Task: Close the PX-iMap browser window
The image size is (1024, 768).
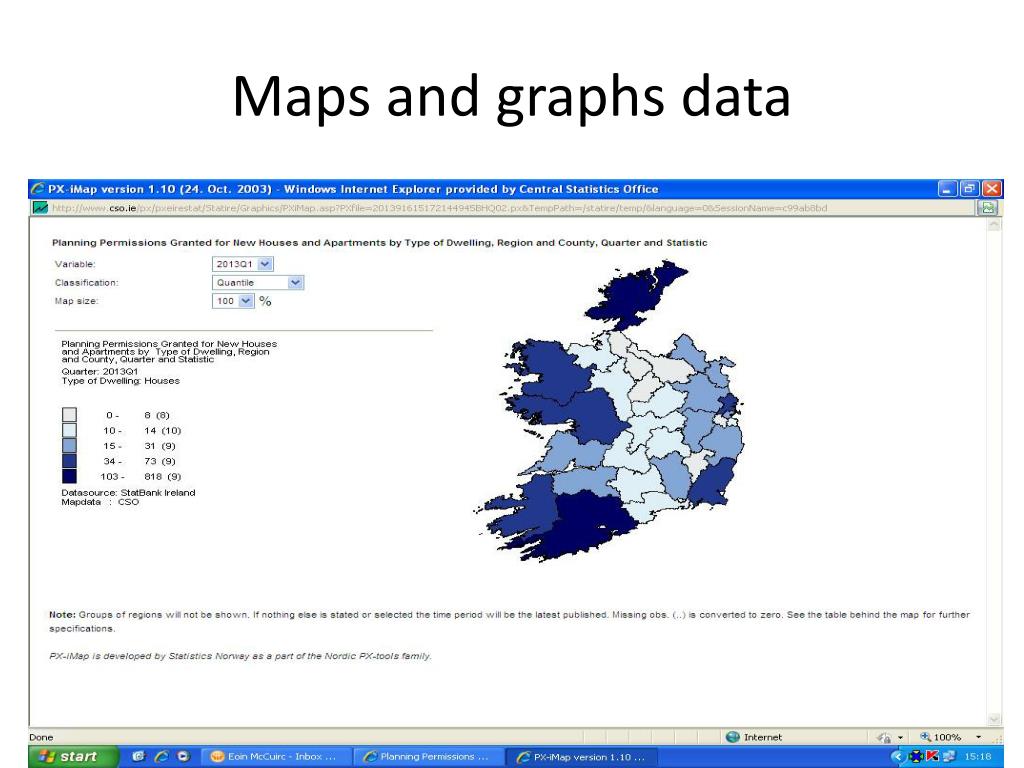Action: pyautogui.click(x=991, y=189)
